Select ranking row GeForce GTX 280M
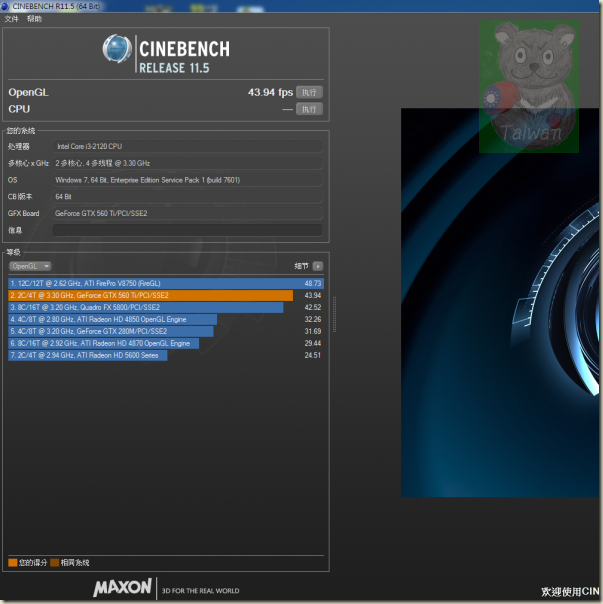 [x=166, y=331]
